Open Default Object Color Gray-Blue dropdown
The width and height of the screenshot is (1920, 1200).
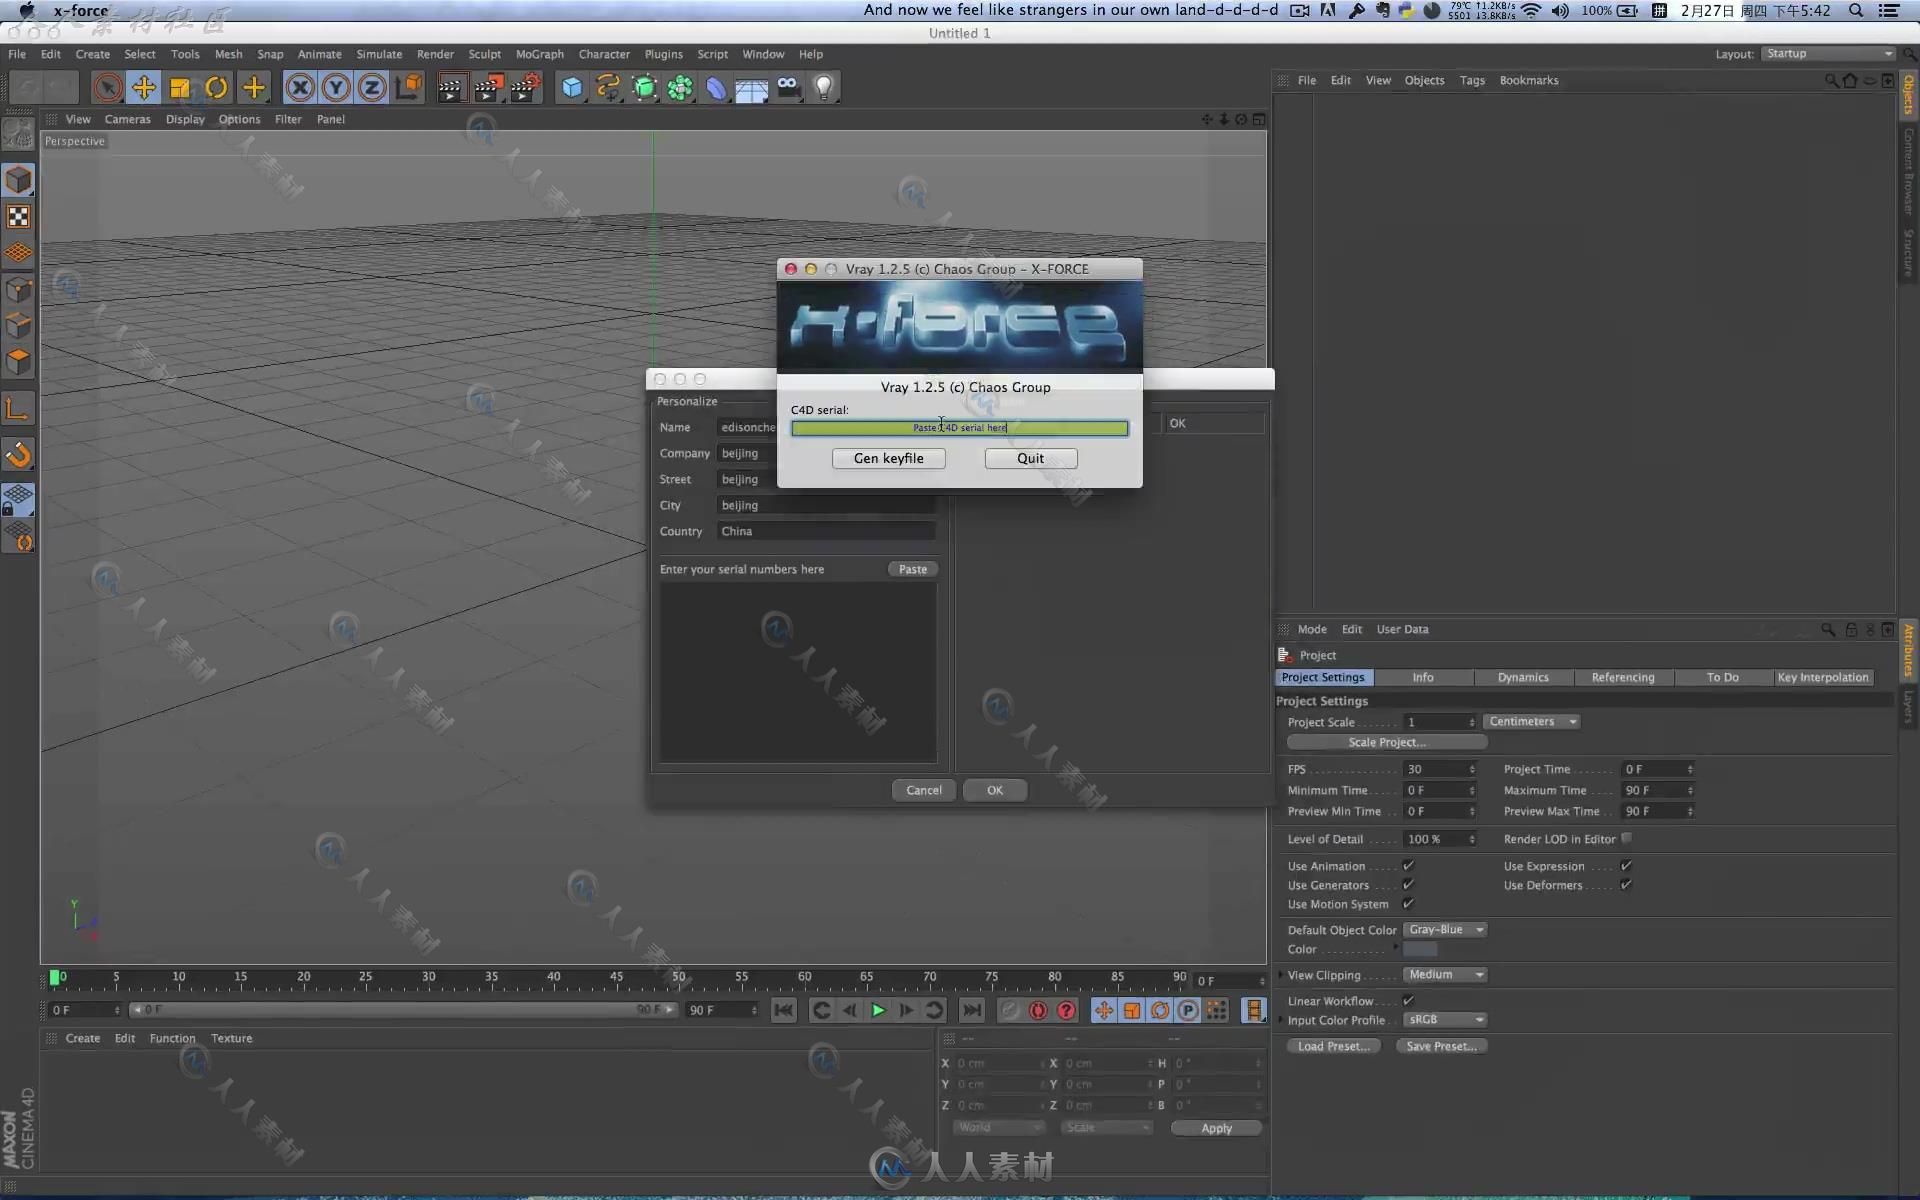pyautogui.click(x=1445, y=929)
